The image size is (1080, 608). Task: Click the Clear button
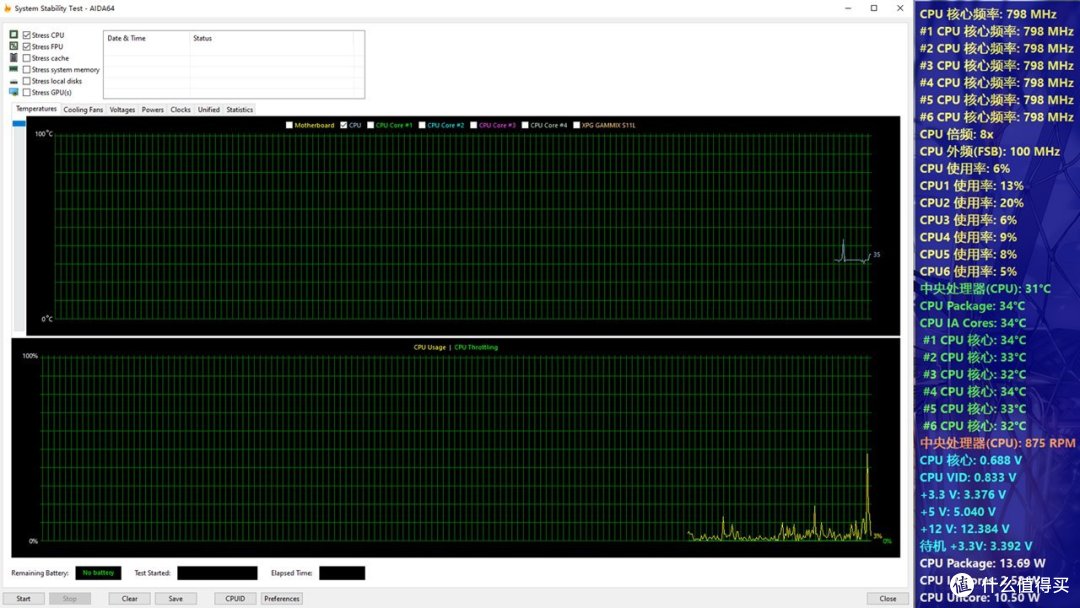[129, 598]
